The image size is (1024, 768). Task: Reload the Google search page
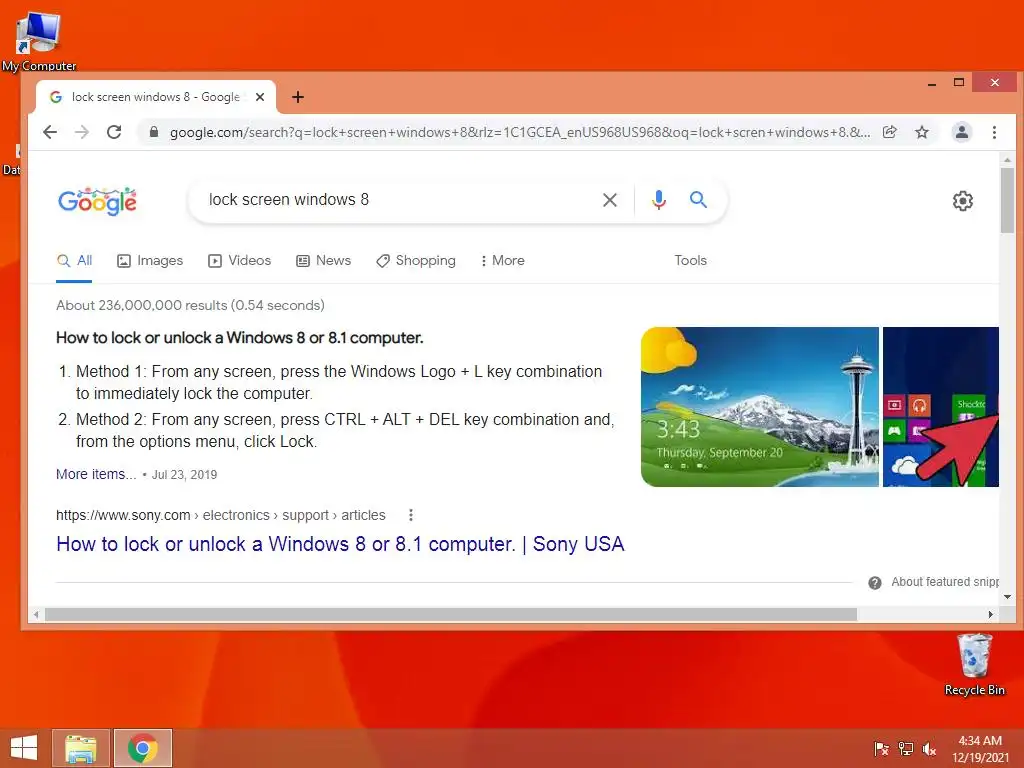coord(114,133)
